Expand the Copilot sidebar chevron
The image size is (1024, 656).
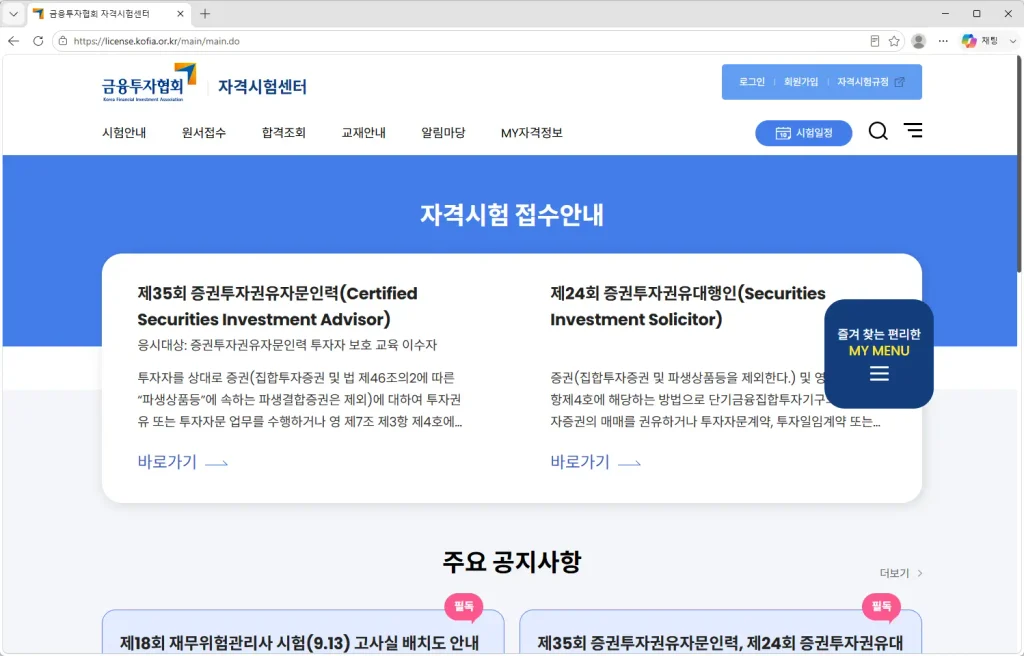[1013, 41]
